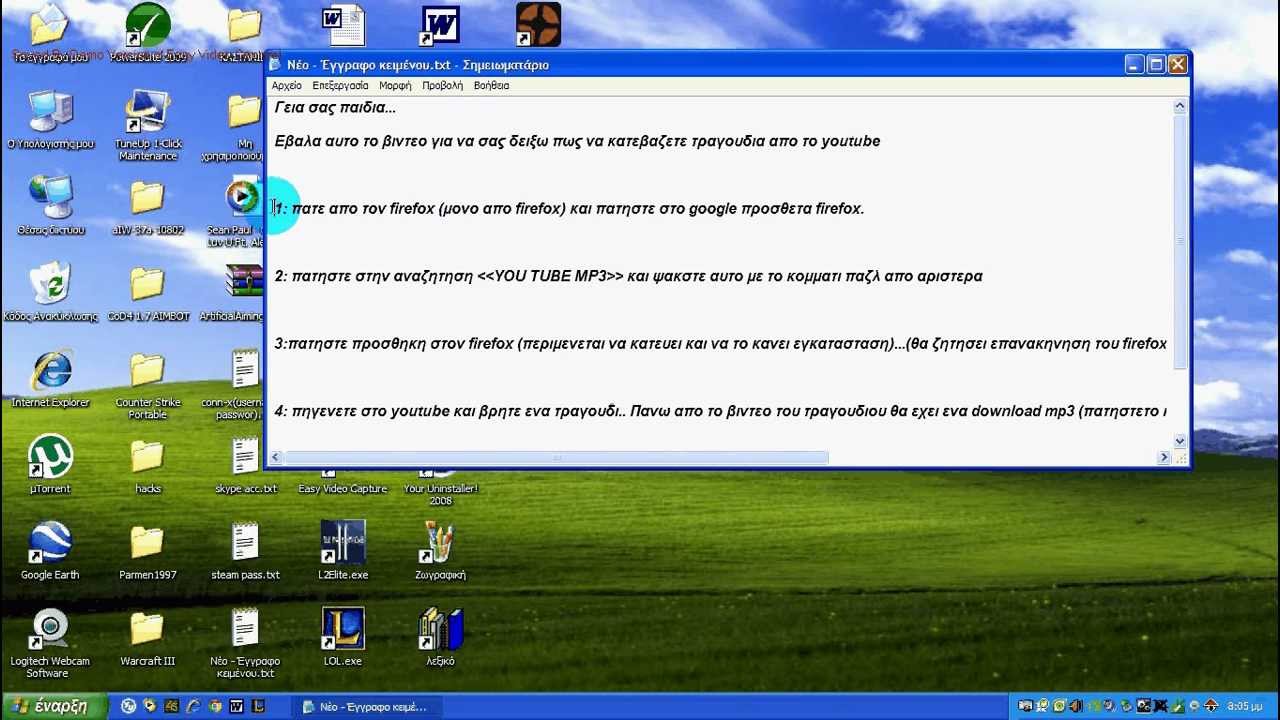The image size is (1280, 720).
Task: Click the notepad vertical scroll up arrow
Action: 1180,106
